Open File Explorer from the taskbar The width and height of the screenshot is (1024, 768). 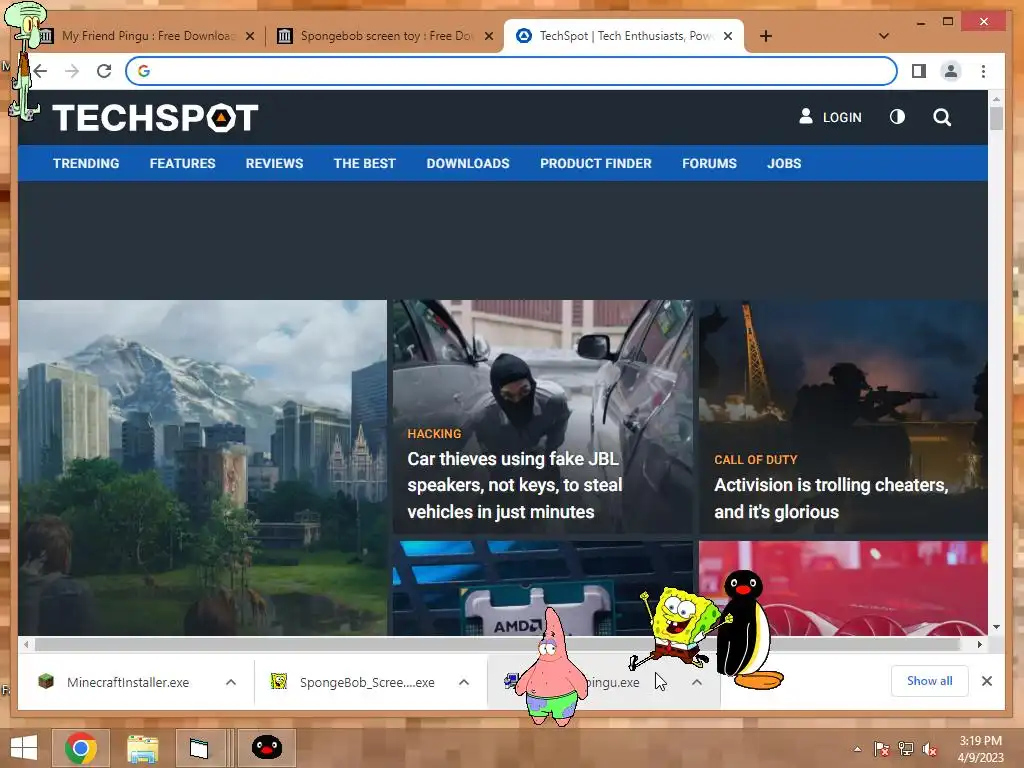142,748
